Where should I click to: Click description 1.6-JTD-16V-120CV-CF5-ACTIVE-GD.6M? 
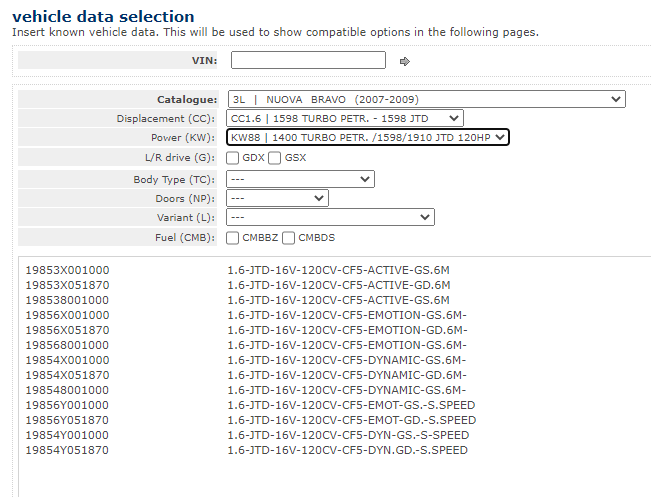(x=339, y=285)
